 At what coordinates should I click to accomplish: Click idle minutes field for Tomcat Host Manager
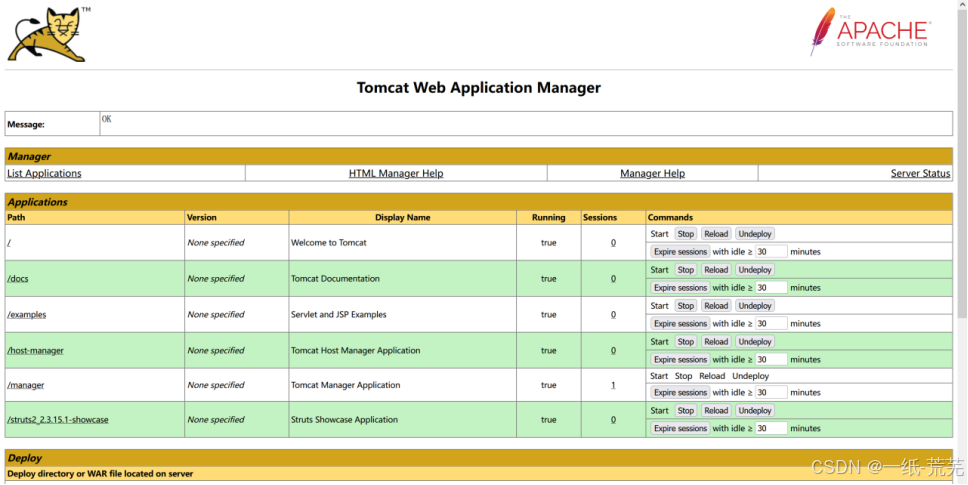click(771, 359)
